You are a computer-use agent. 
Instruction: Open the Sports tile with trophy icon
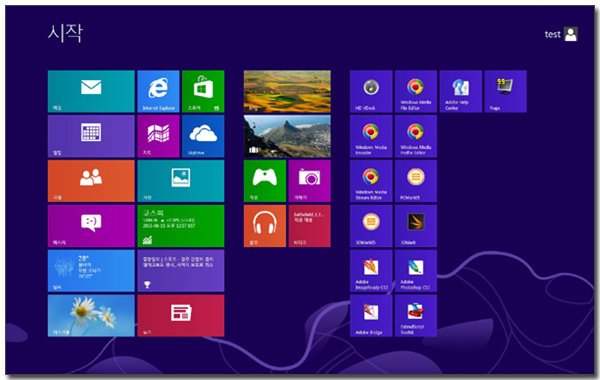[181, 271]
